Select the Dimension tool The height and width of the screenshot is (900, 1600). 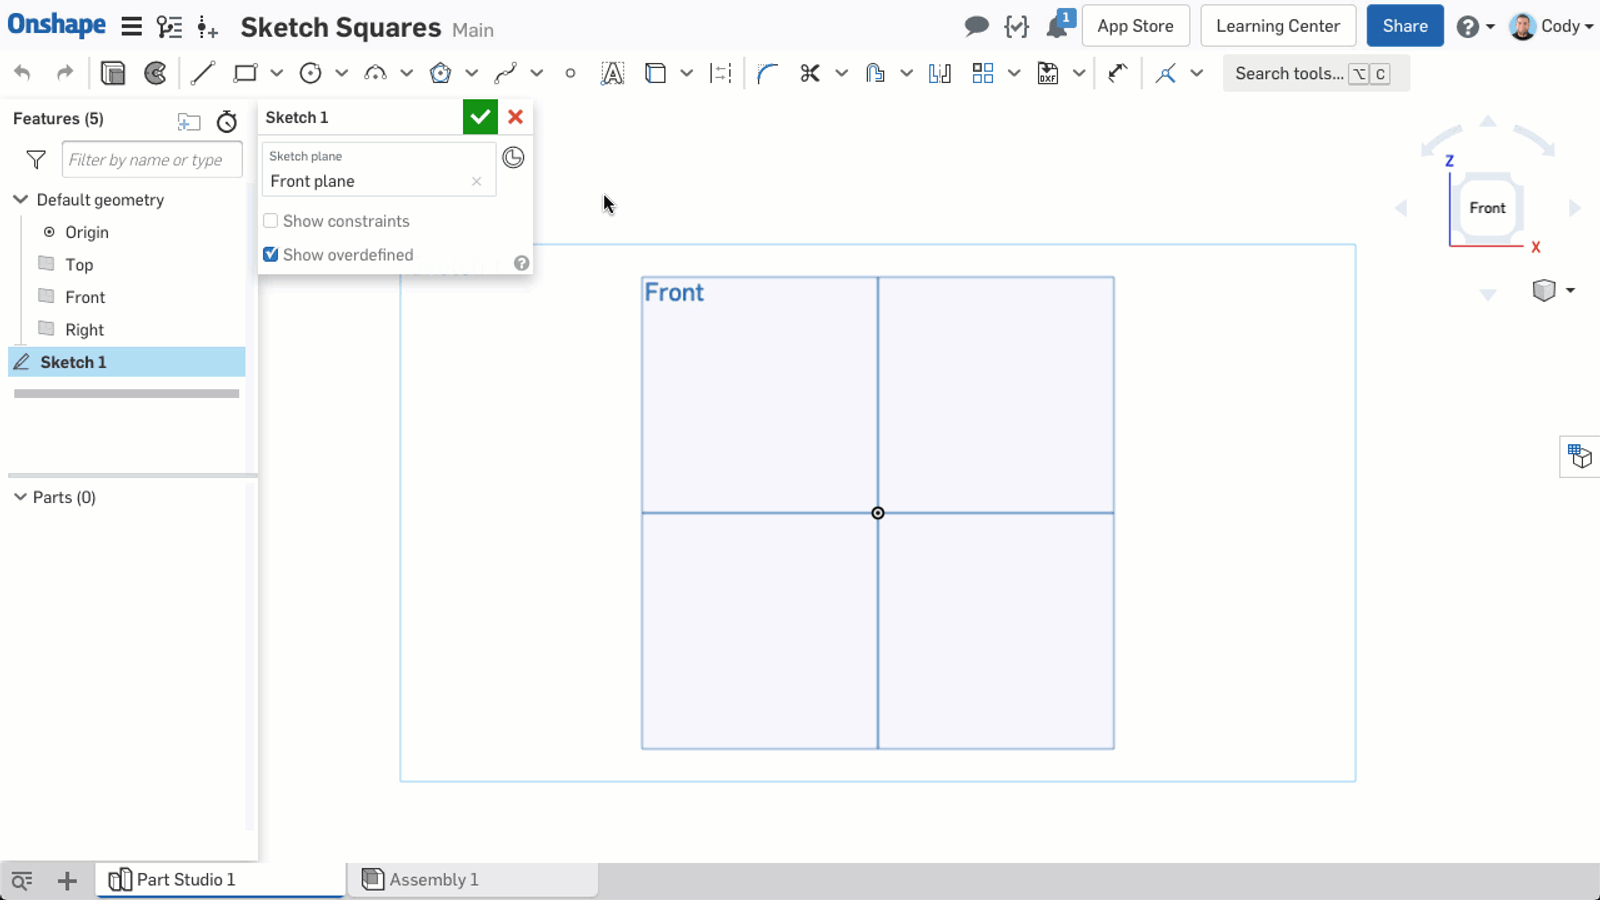coord(720,73)
